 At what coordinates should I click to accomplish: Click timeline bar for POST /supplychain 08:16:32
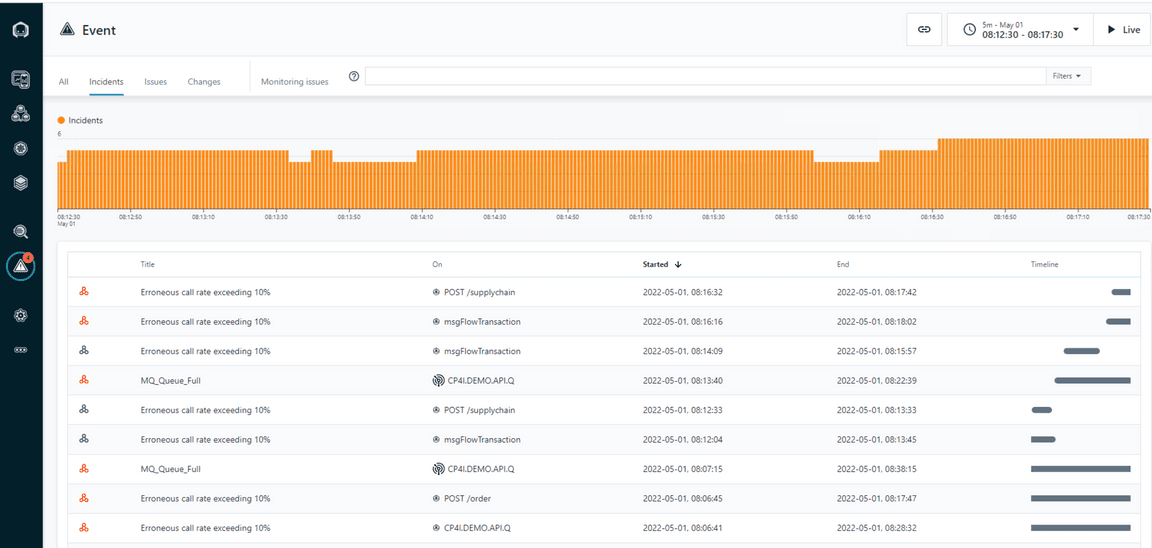pos(1121,292)
